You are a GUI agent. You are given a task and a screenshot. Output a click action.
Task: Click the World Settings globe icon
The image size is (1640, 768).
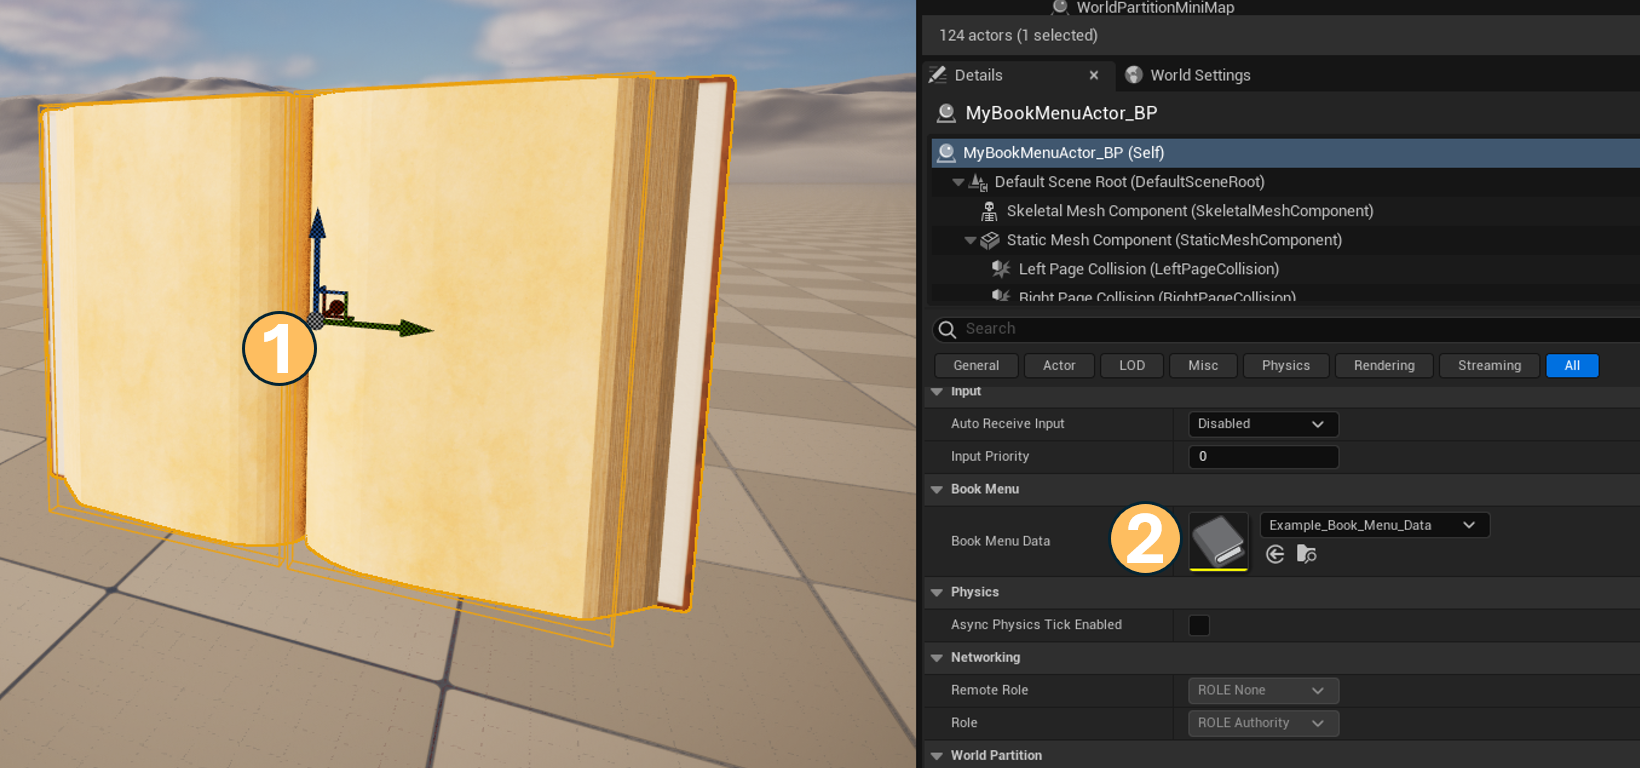click(x=1134, y=75)
